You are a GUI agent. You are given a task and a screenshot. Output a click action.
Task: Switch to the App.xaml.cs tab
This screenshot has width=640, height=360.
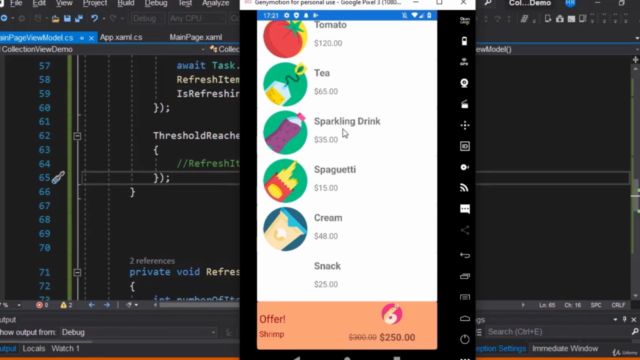pyautogui.click(x=121, y=37)
